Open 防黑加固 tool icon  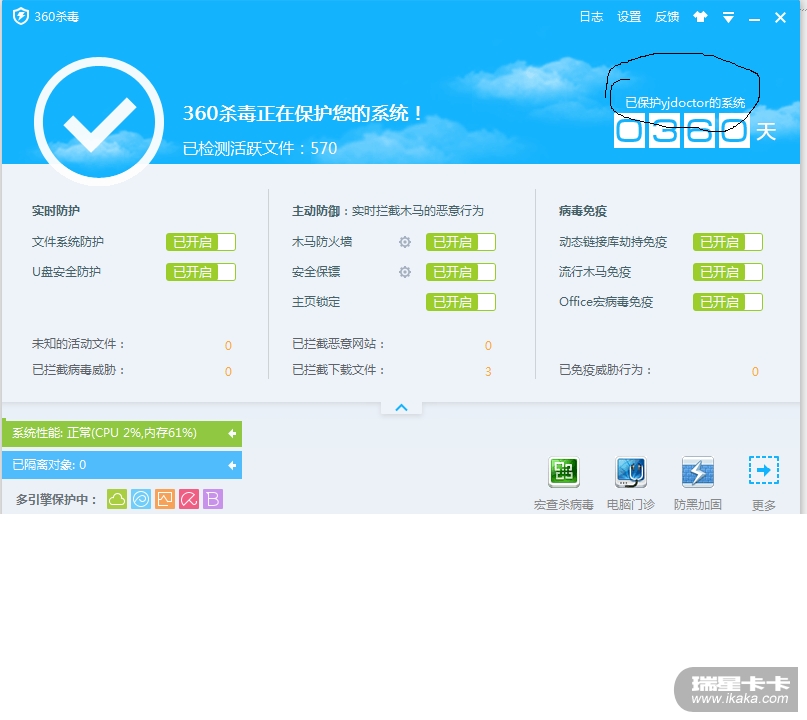point(697,472)
